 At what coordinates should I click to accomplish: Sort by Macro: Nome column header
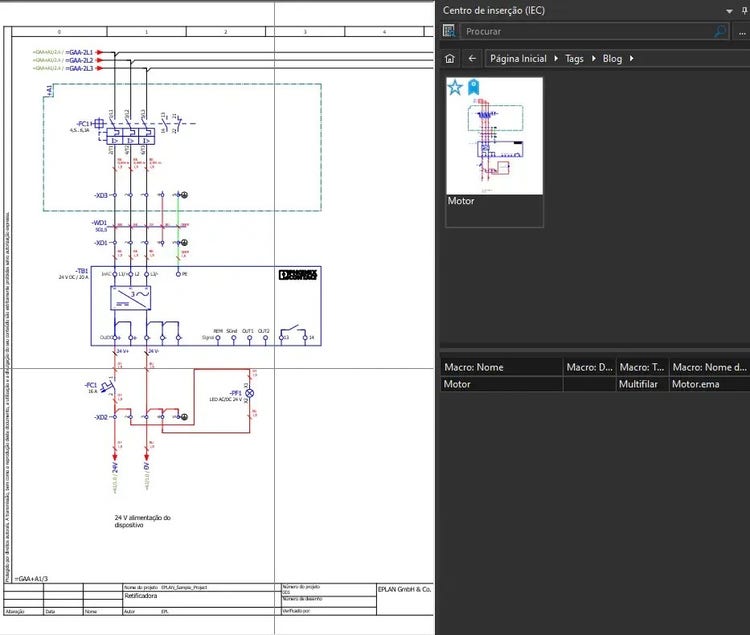500,367
